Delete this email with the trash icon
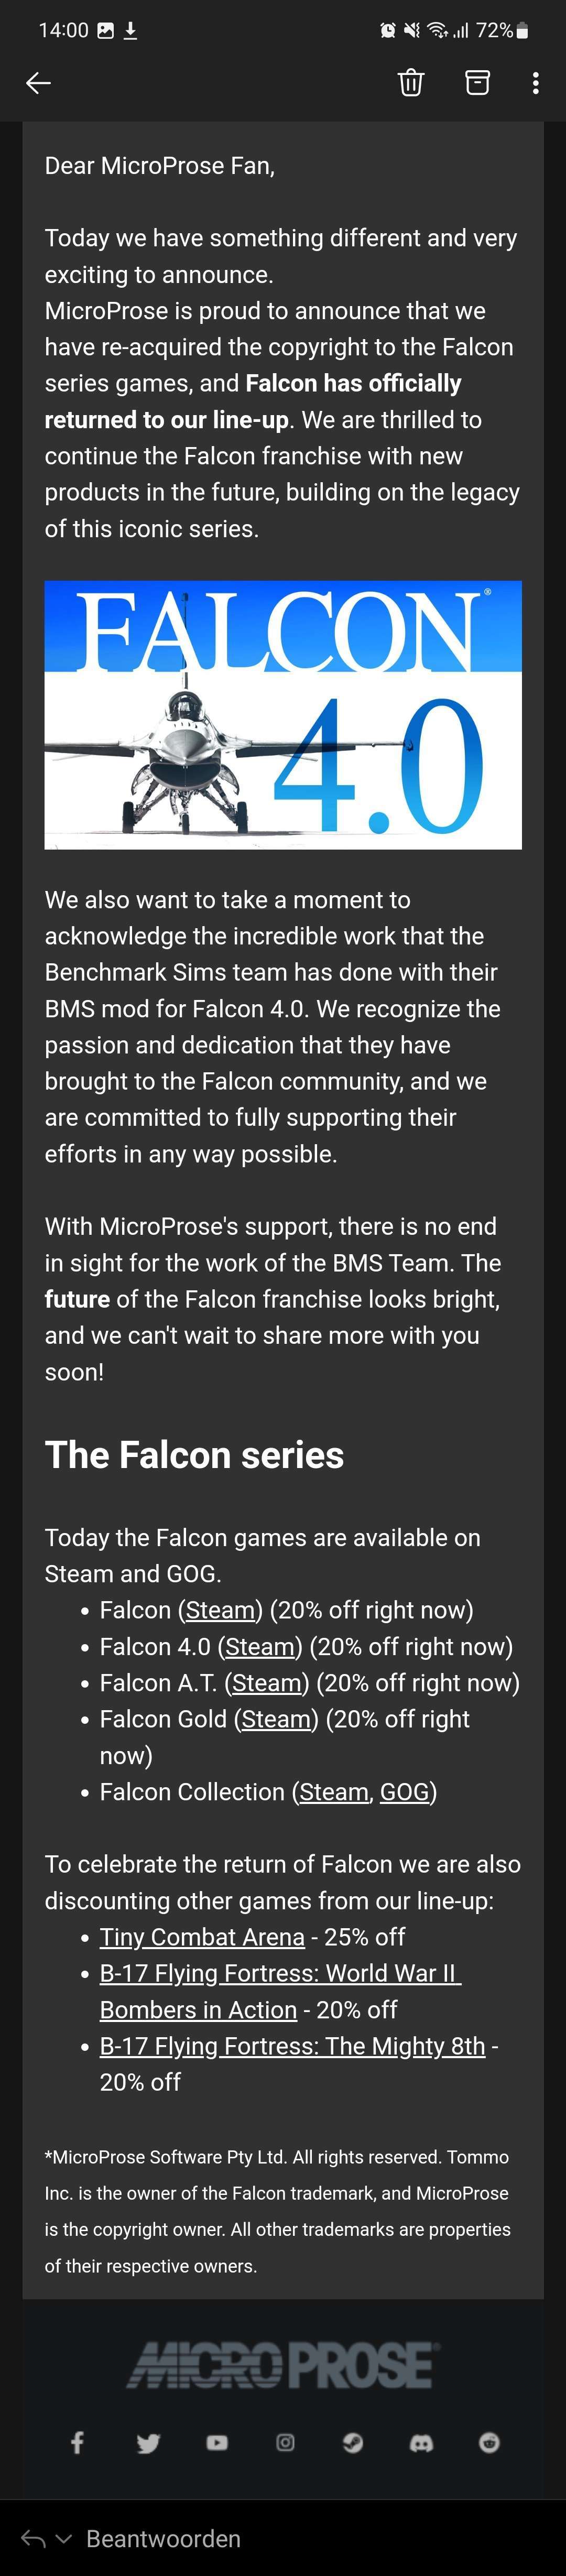 click(x=411, y=83)
